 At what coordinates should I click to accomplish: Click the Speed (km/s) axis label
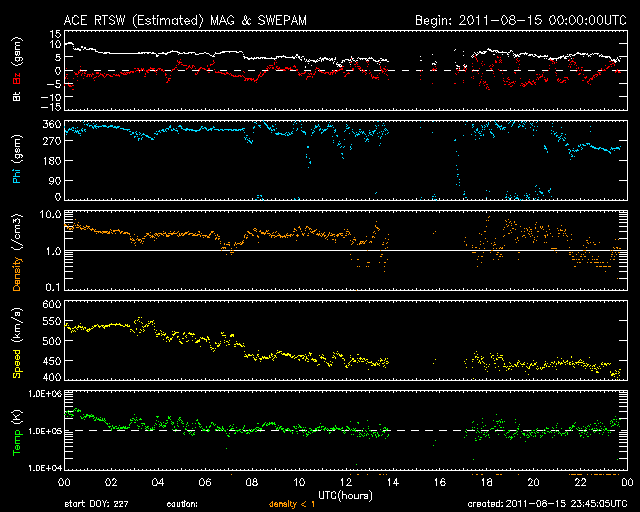17,345
